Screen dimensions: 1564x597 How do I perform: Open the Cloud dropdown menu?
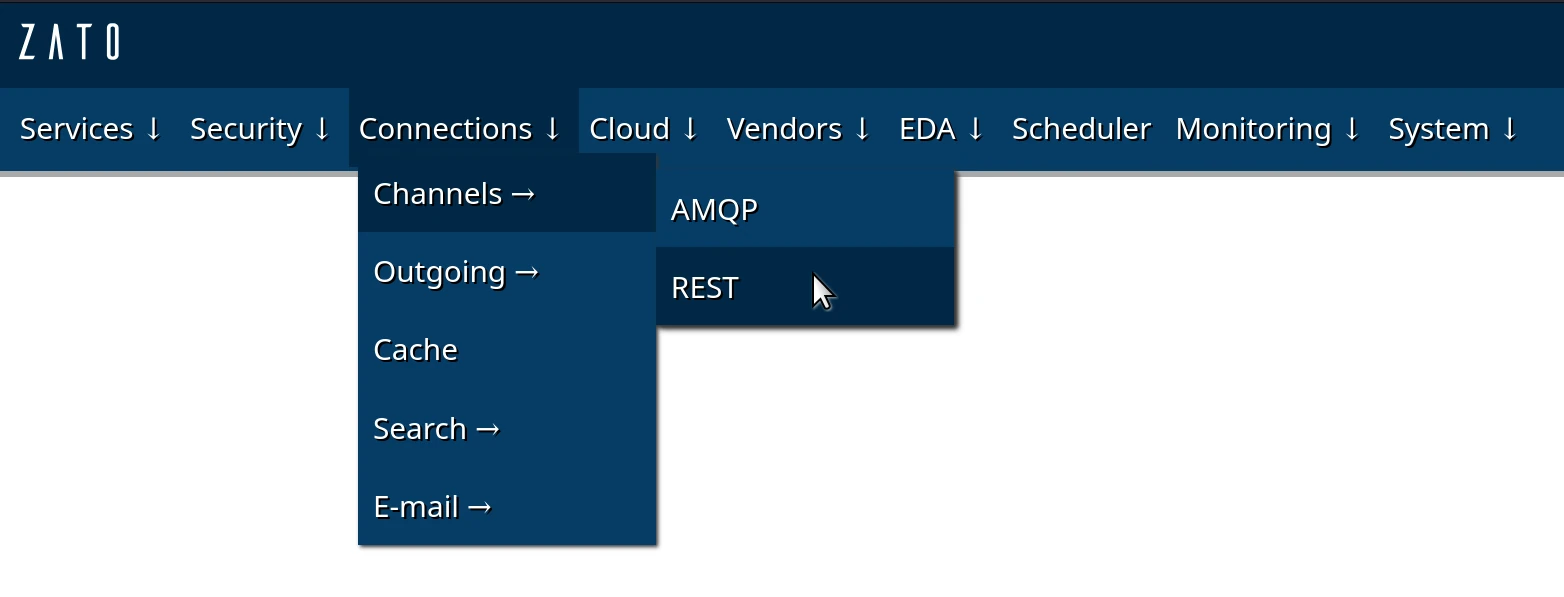[643, 129]
